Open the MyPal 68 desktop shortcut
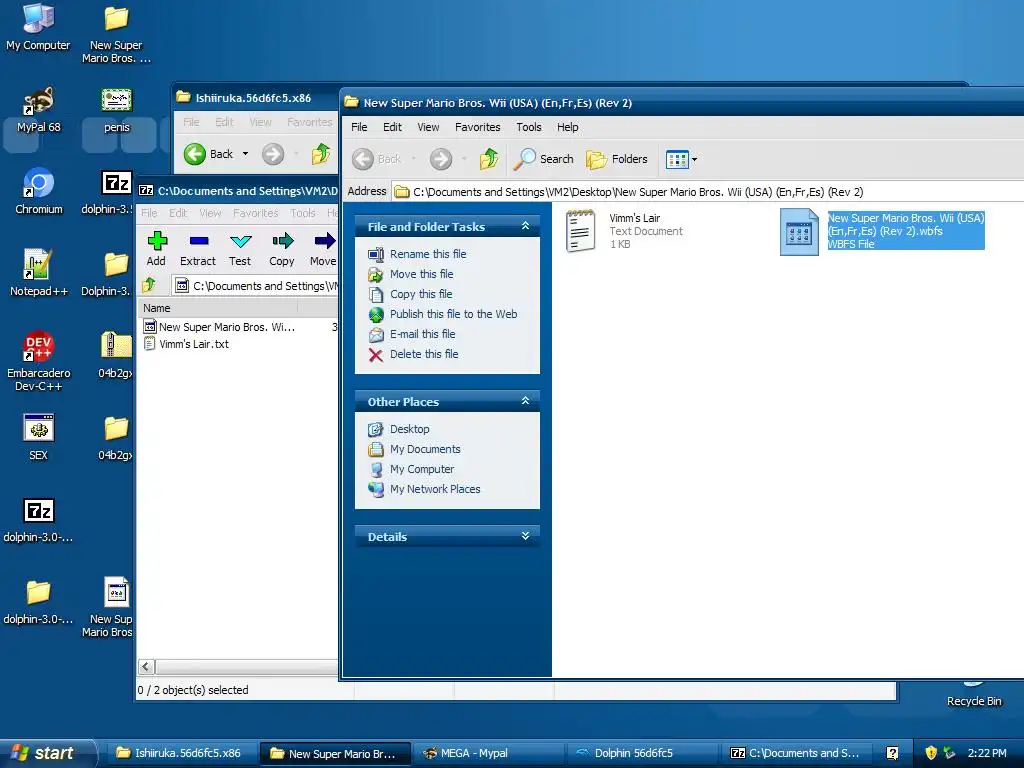This screenshot has height=768, width=1024. (x=39, y=109)
